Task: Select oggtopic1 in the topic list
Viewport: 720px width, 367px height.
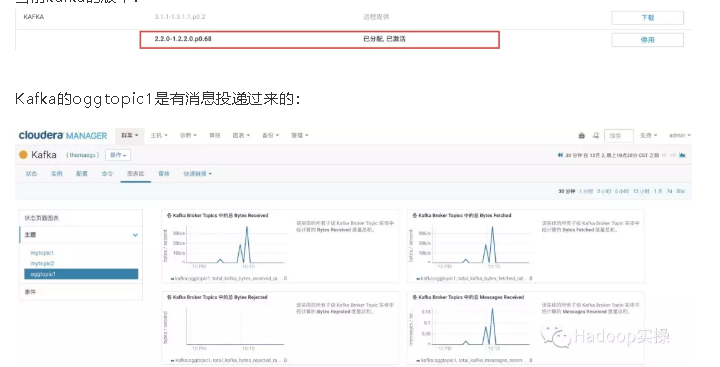Action: [x=81, y=274]
